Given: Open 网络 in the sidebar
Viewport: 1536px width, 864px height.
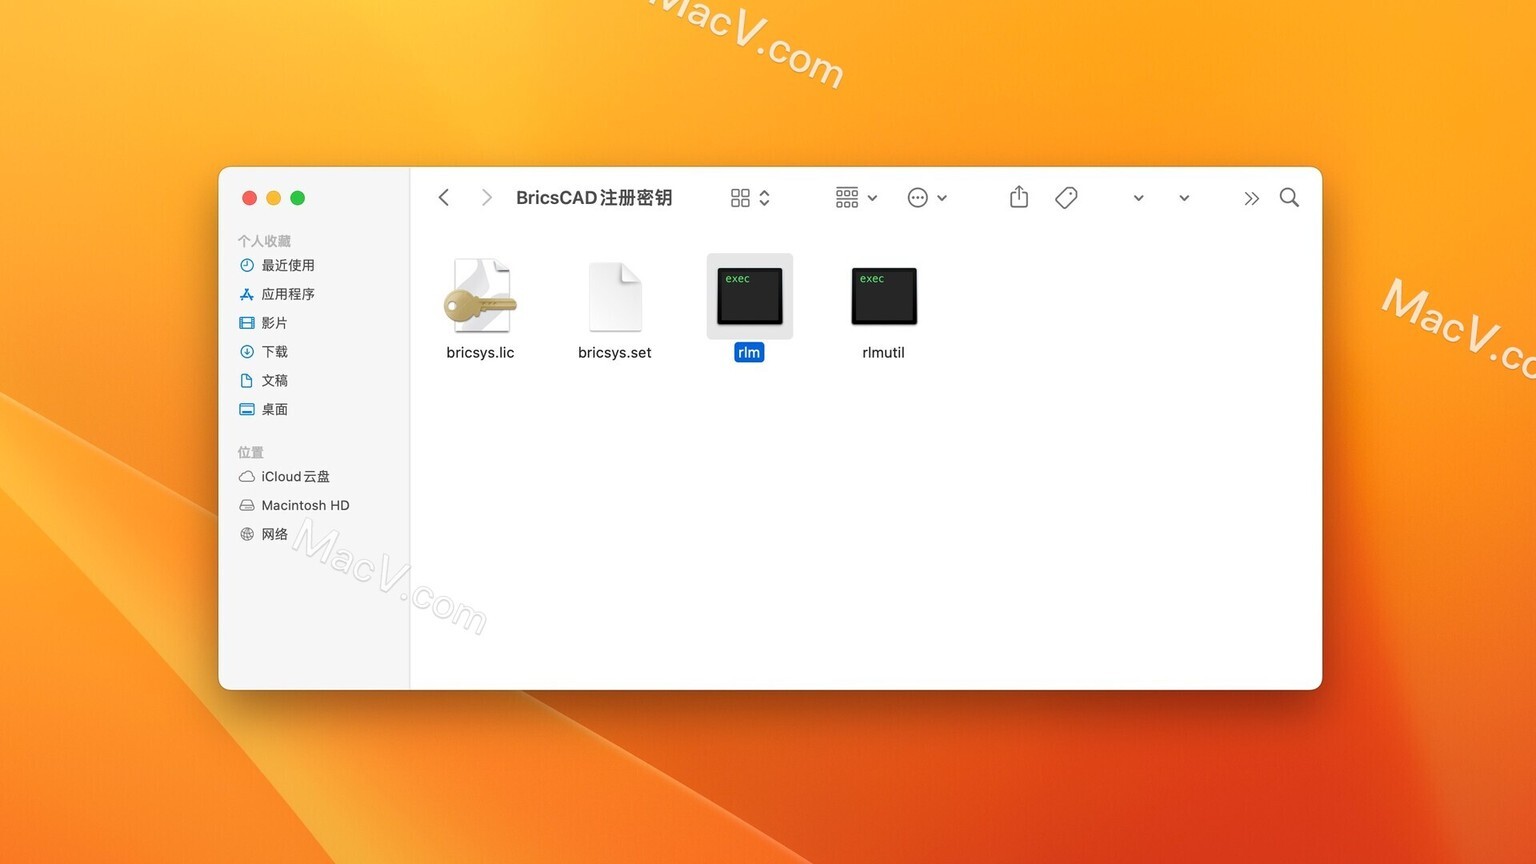Looking at the screenshot, I should pos(264,534).
